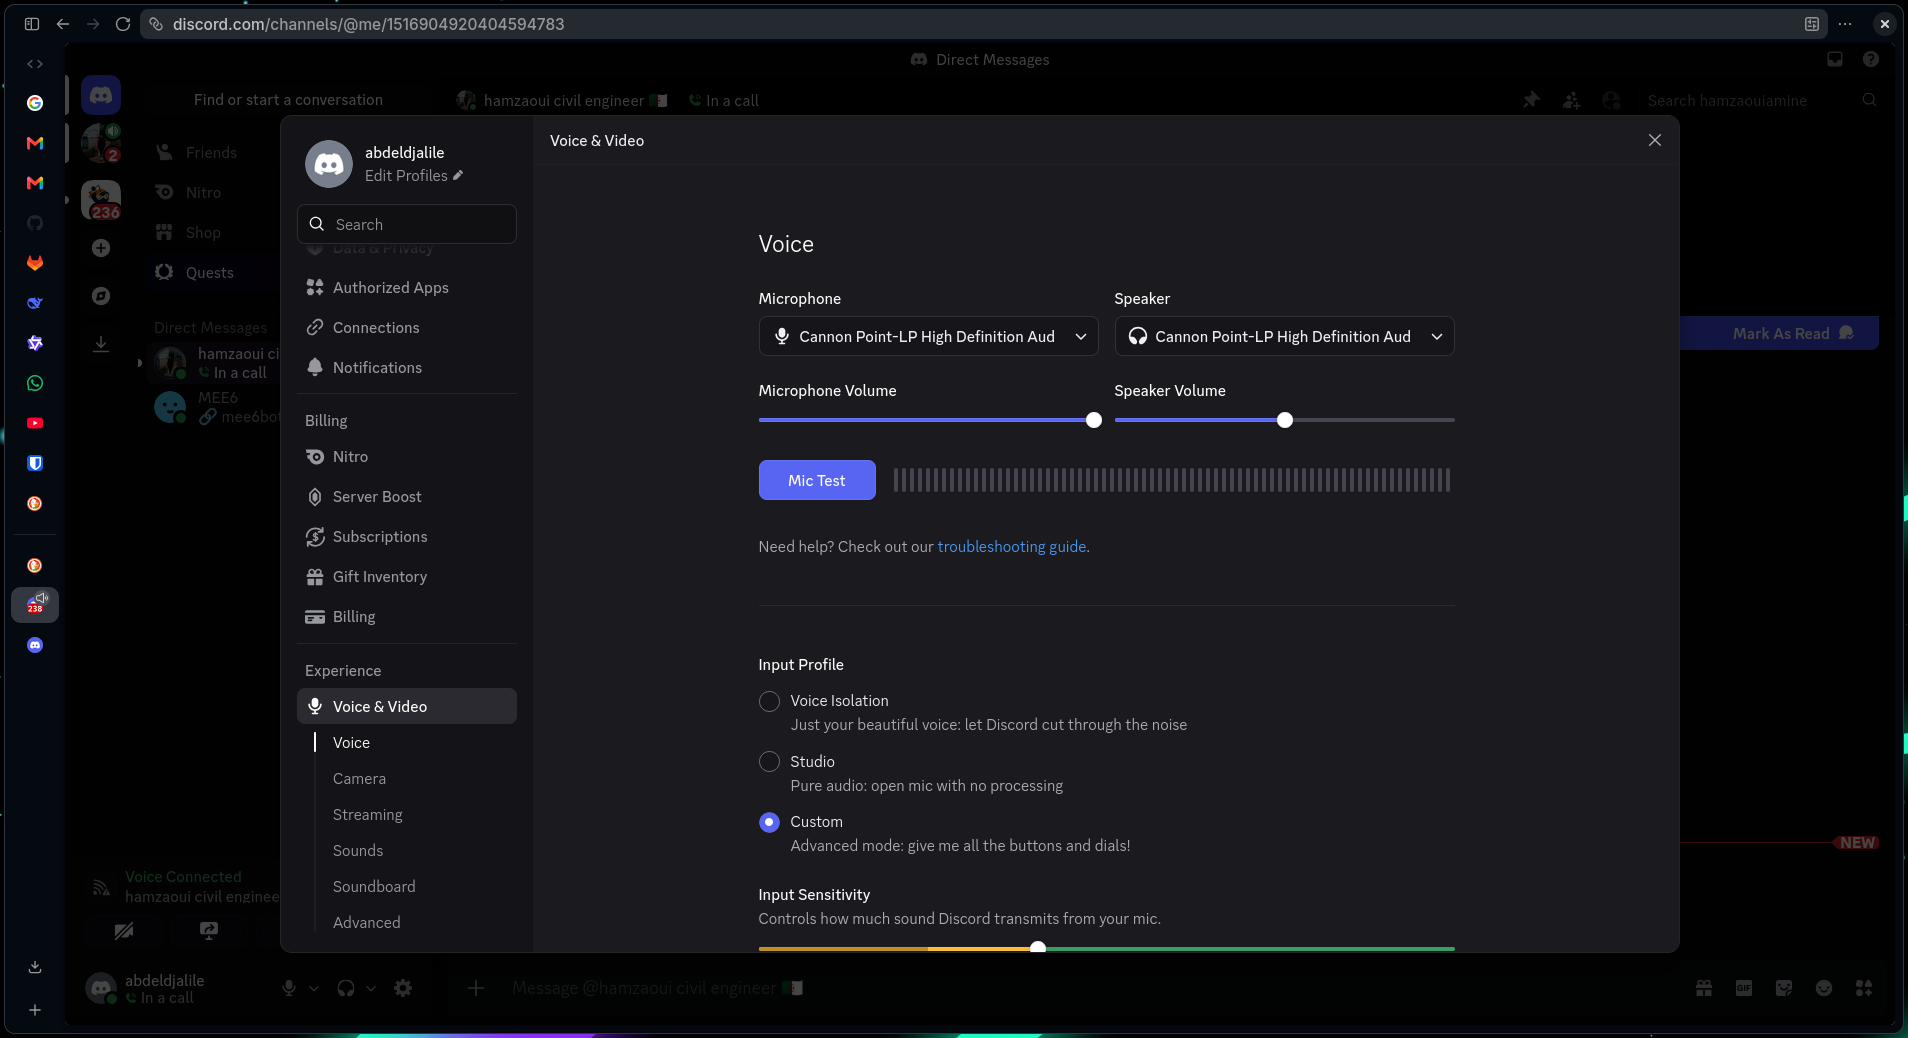Image resolution: width=1908 pixels, height=1038 pixels.
Task: Adjust the Microphone Volume slider handle
Action: coord(1093,420)
